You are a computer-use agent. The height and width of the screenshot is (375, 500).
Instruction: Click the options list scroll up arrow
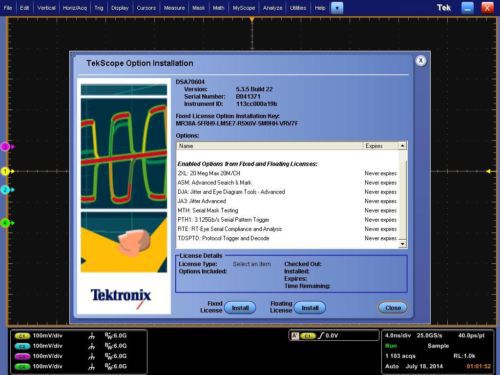pos(402,146)
